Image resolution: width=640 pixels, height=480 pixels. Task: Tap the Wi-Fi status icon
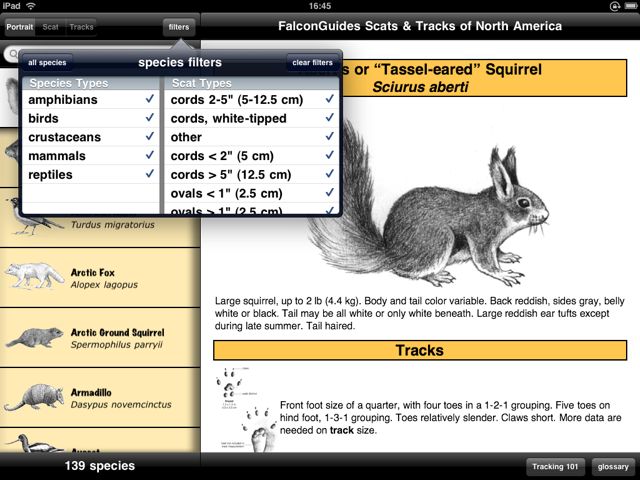click(31, 6)
